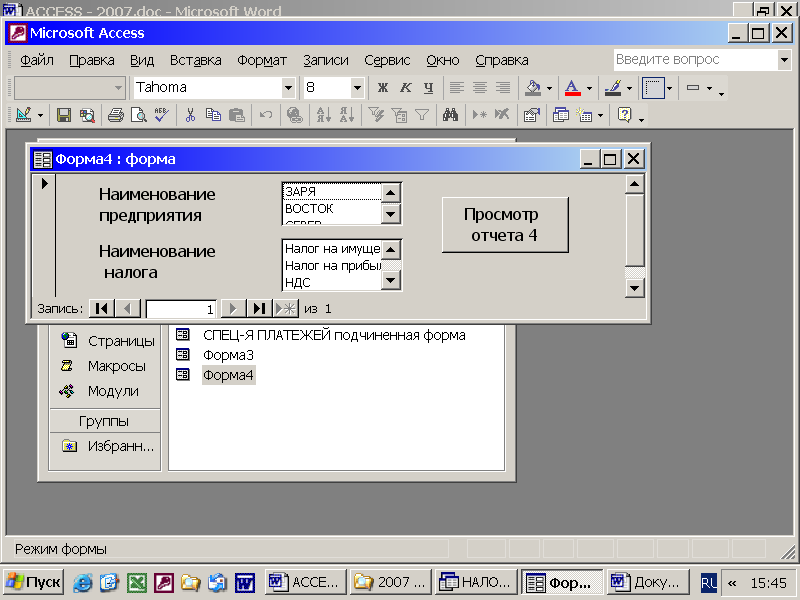Click Filter by Selection icon
Image resolution: width=800 pixels, height=600 pixels.
tap(376, 115)
